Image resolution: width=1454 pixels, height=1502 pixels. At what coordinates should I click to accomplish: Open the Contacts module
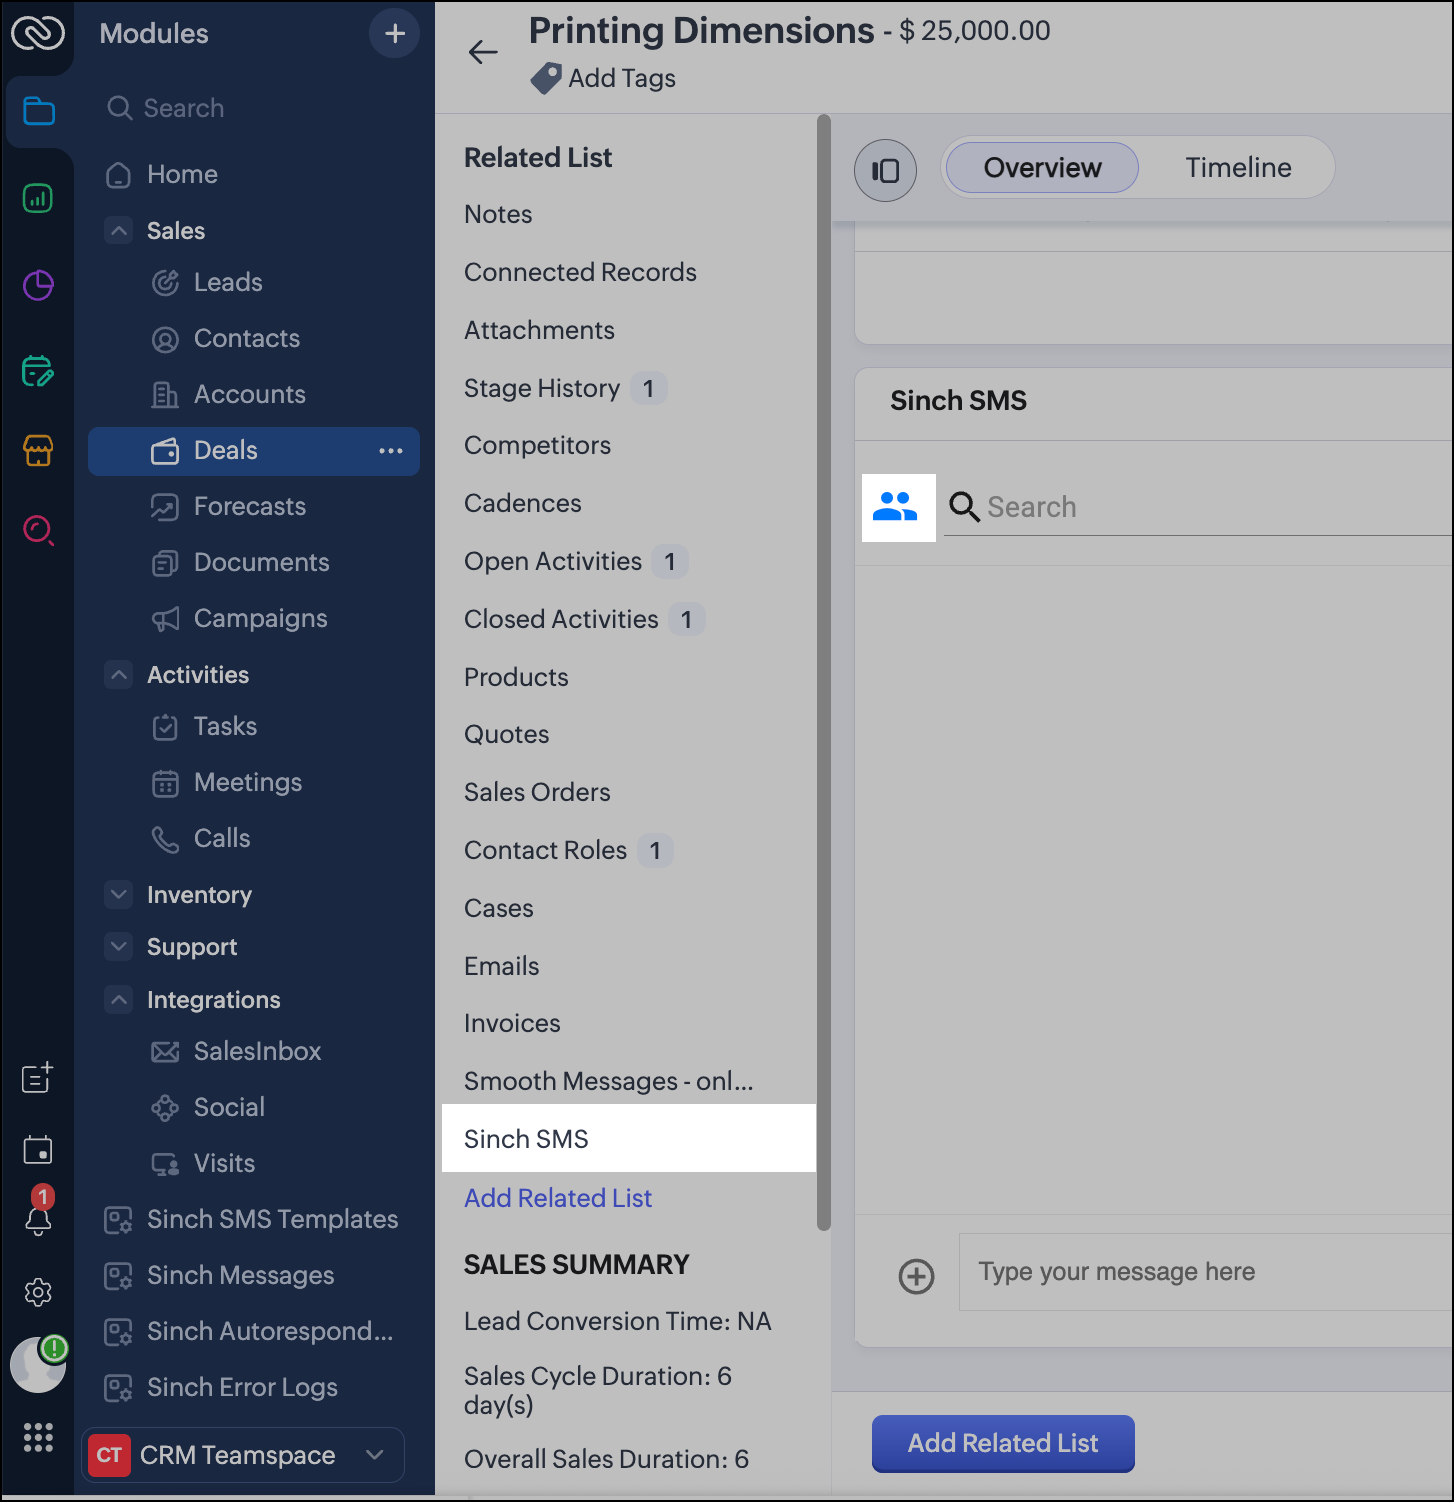(x=247, y=338)
